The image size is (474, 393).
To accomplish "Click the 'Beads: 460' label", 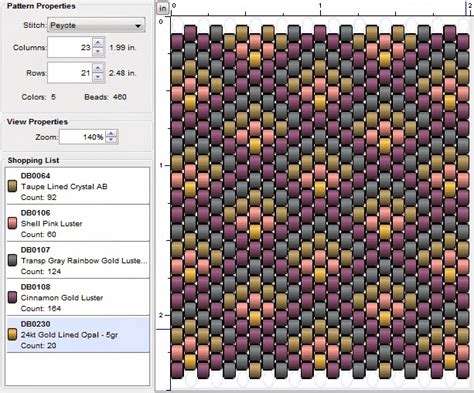I will 105,97.
